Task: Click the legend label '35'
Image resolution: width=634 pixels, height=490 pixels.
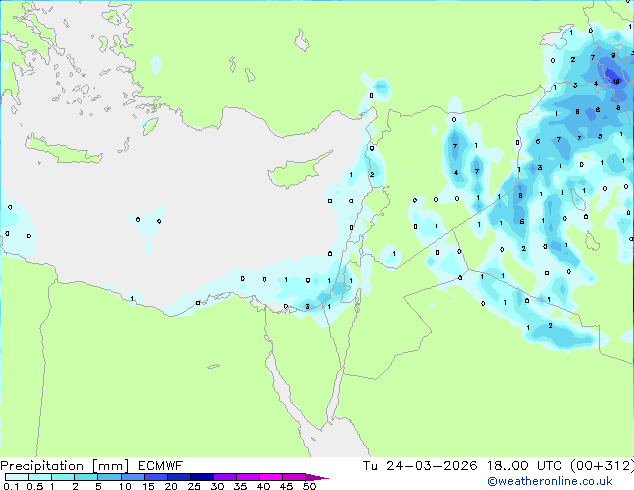Action: 240,486
